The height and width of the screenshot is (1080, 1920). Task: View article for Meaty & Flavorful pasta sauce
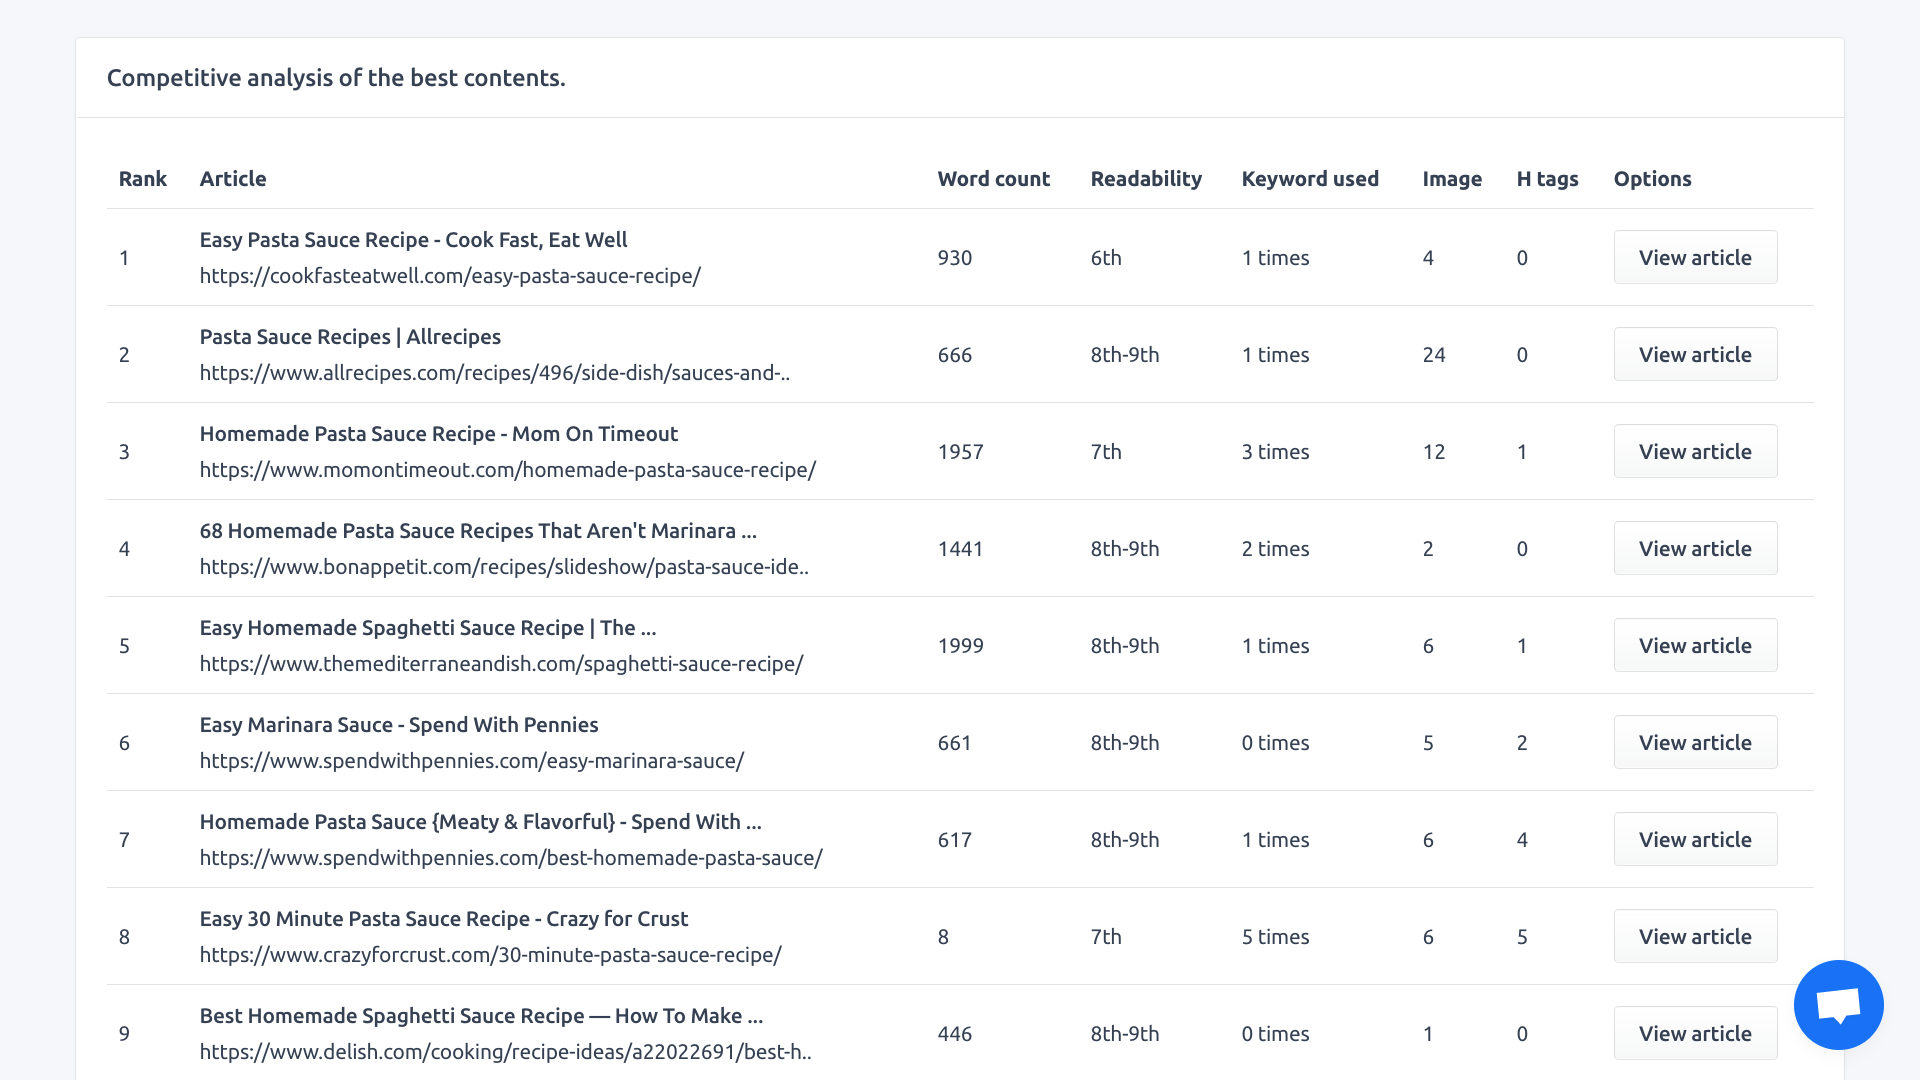click(x=1695, y=839)
